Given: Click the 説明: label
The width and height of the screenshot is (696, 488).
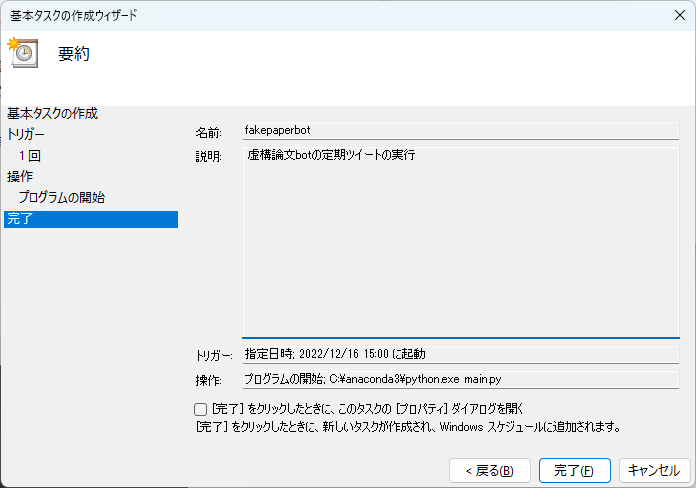Looking at the screenshot, I should point(209,156).
